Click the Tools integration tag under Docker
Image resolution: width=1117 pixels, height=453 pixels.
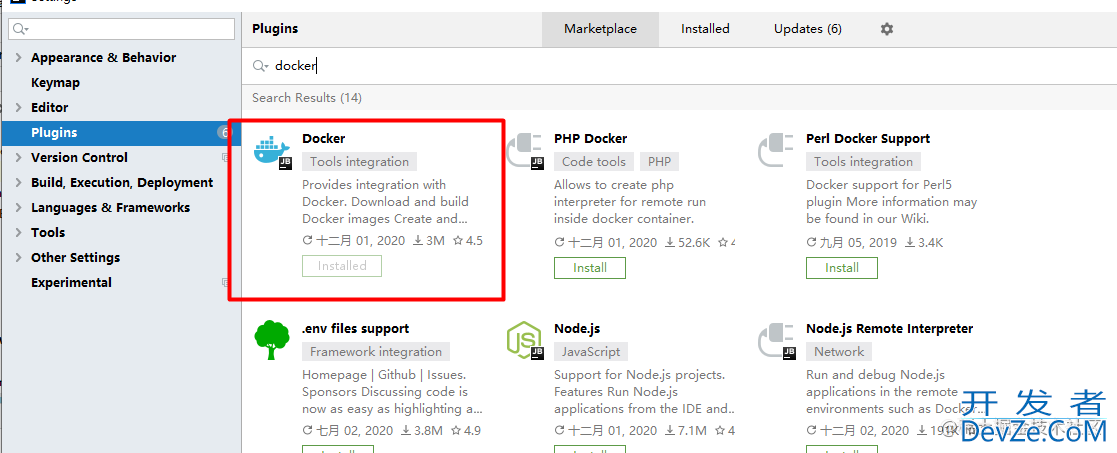point(360,162)
